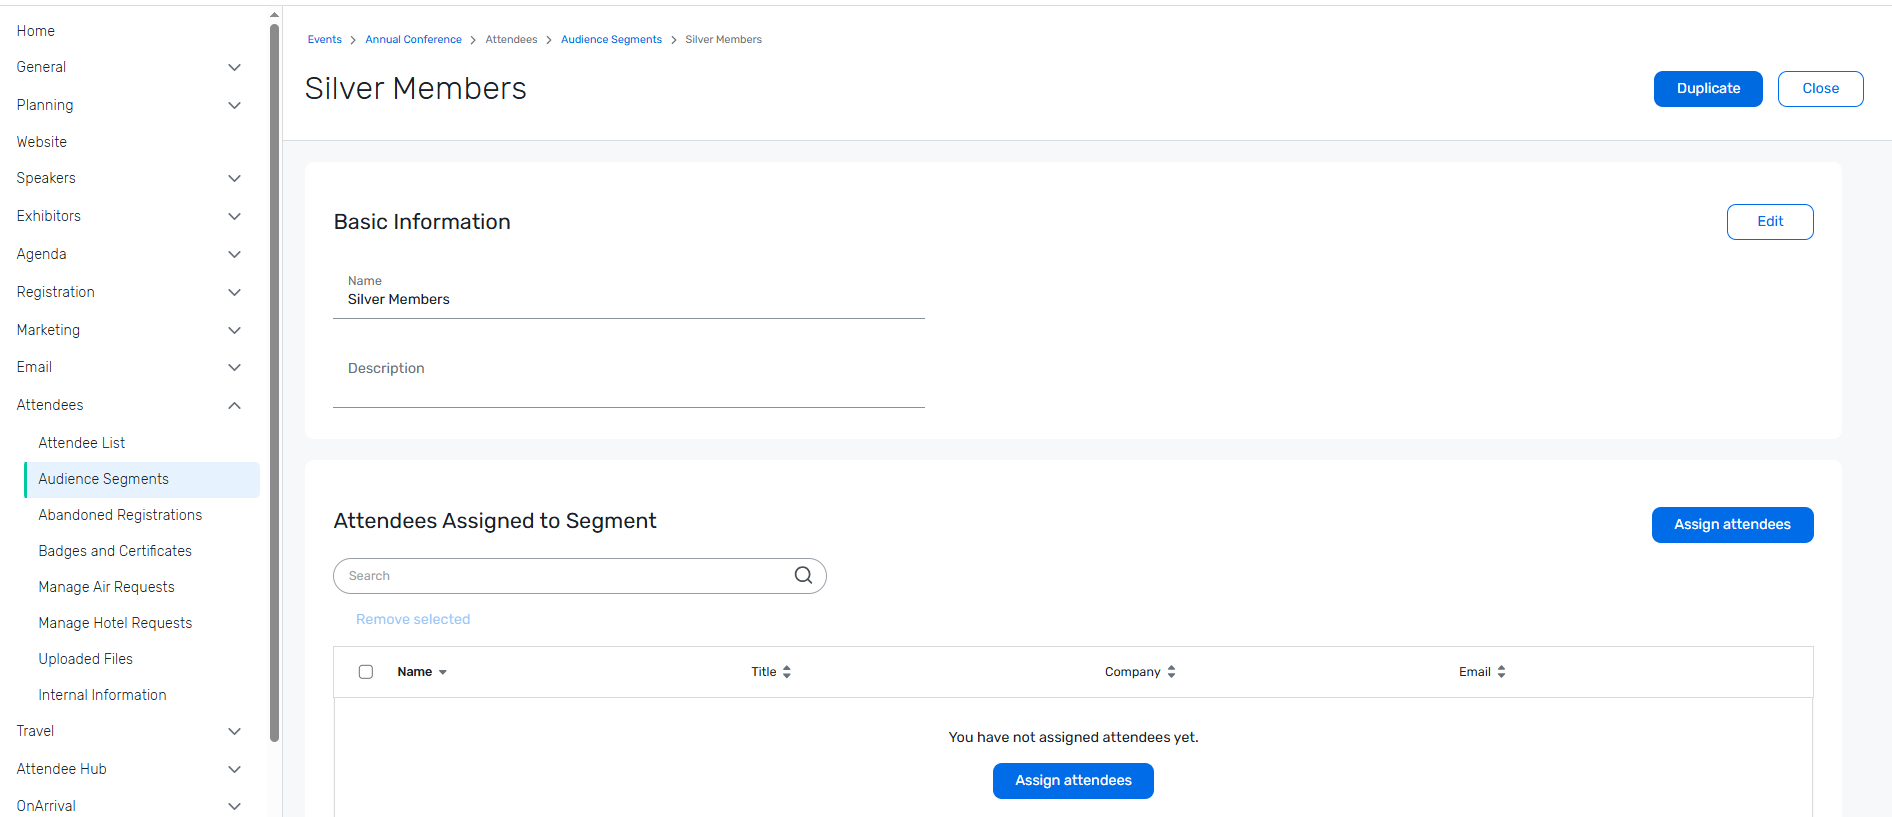Click Edit in Basic Information
The image size is (1892, 817).
[1770, 222]
